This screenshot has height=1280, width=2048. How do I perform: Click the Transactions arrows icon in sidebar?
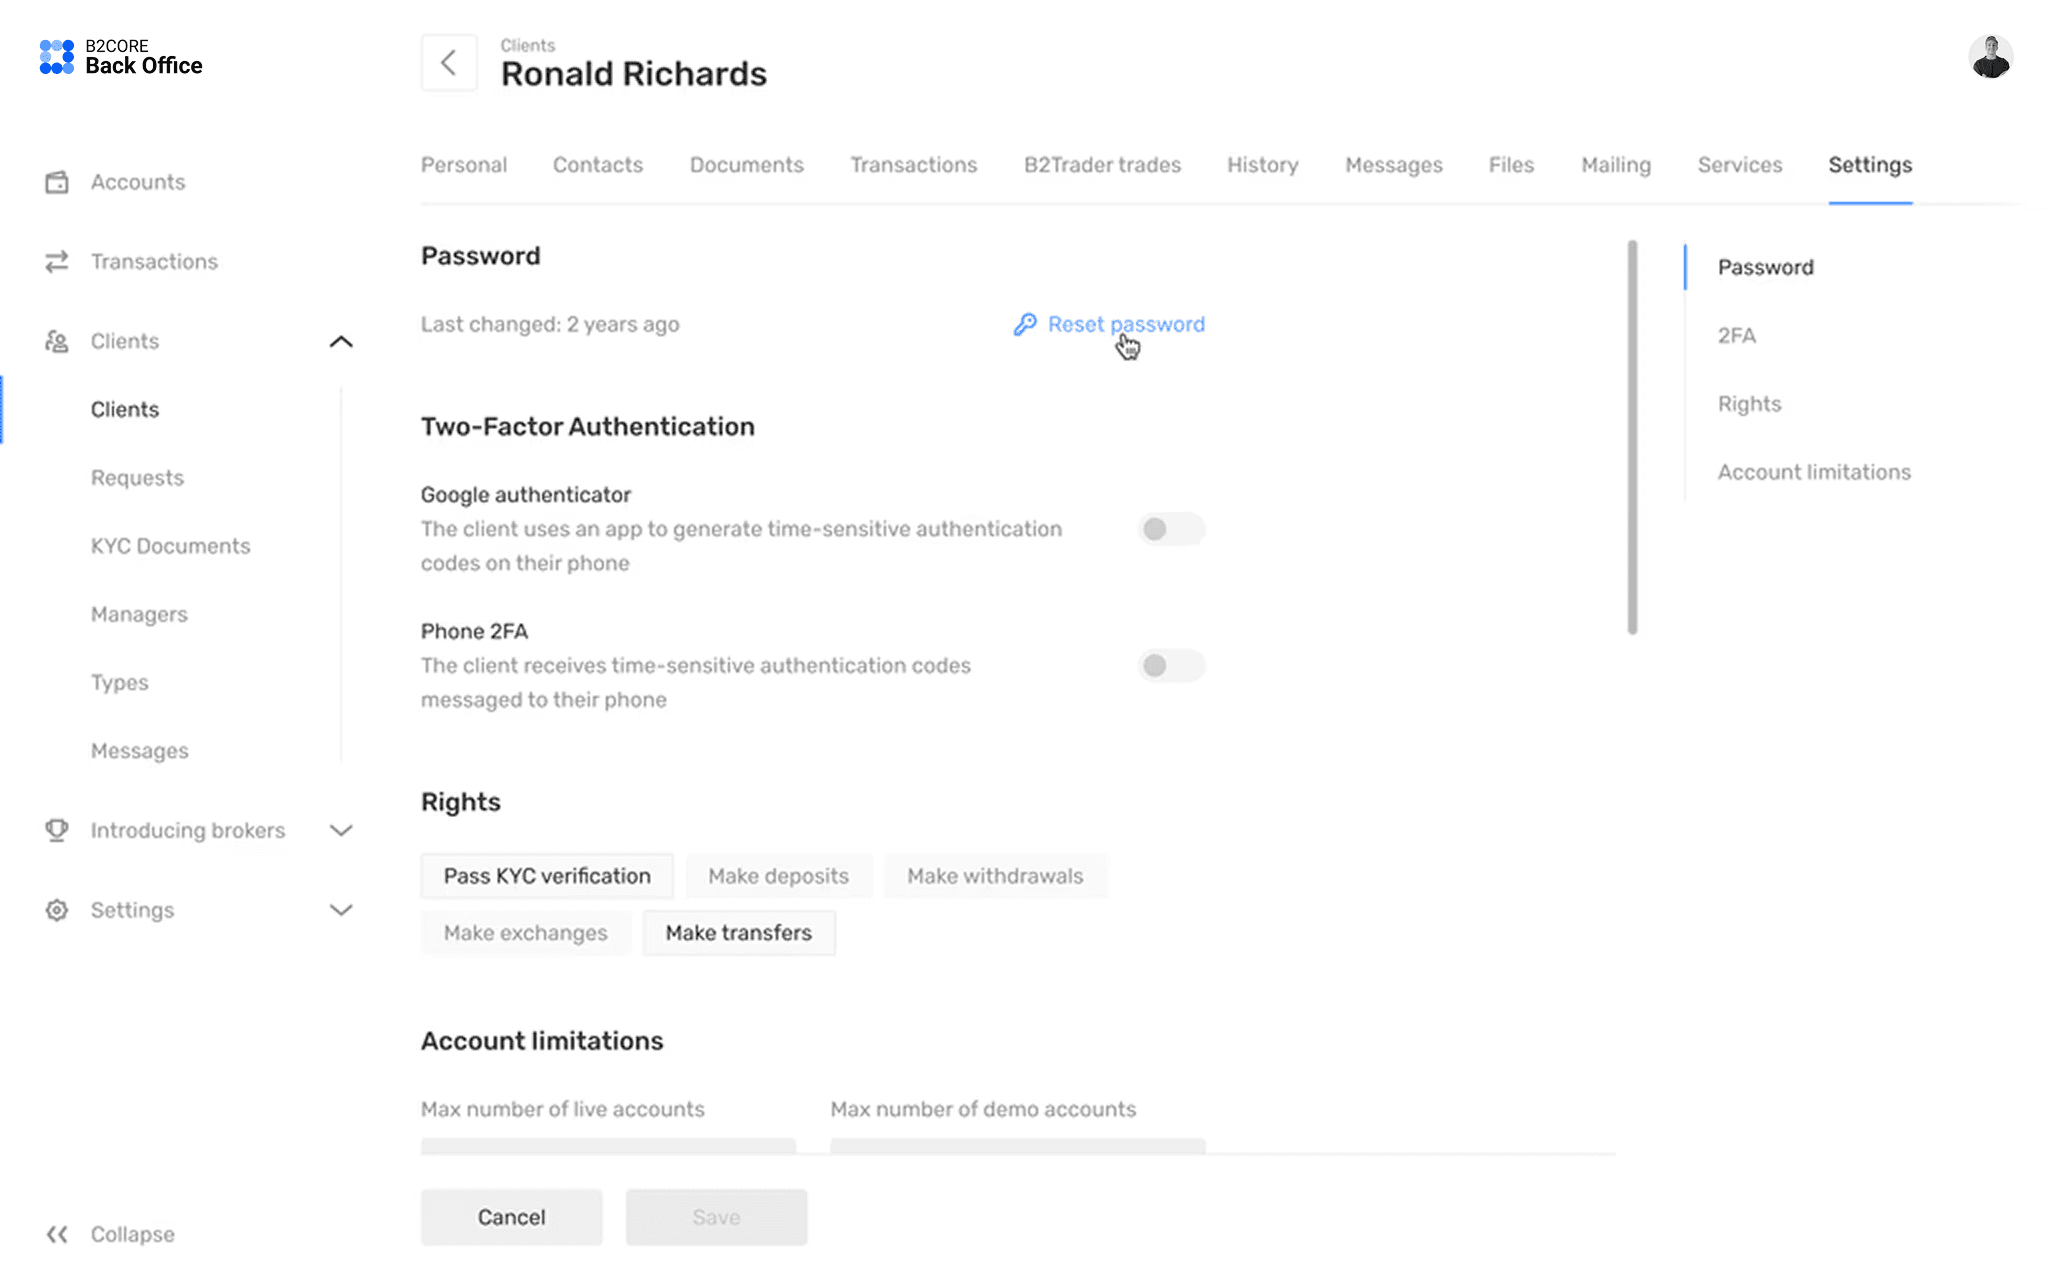[x=57, y=261]
